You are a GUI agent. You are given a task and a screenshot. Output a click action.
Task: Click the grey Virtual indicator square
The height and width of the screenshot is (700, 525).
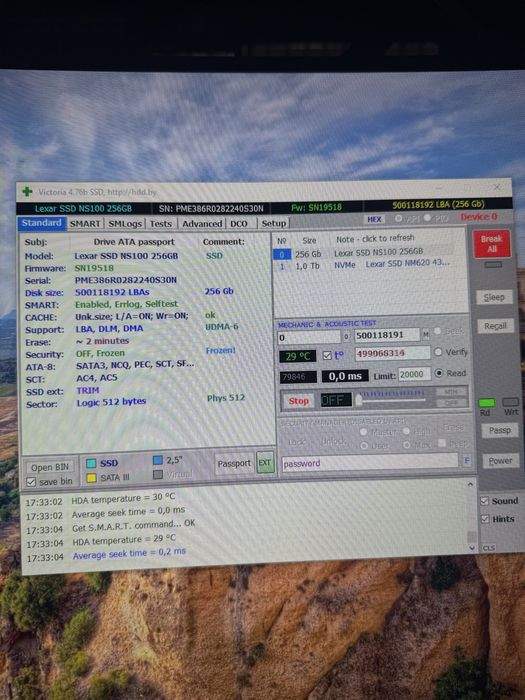pyautogui.click(x=158, y=475)
